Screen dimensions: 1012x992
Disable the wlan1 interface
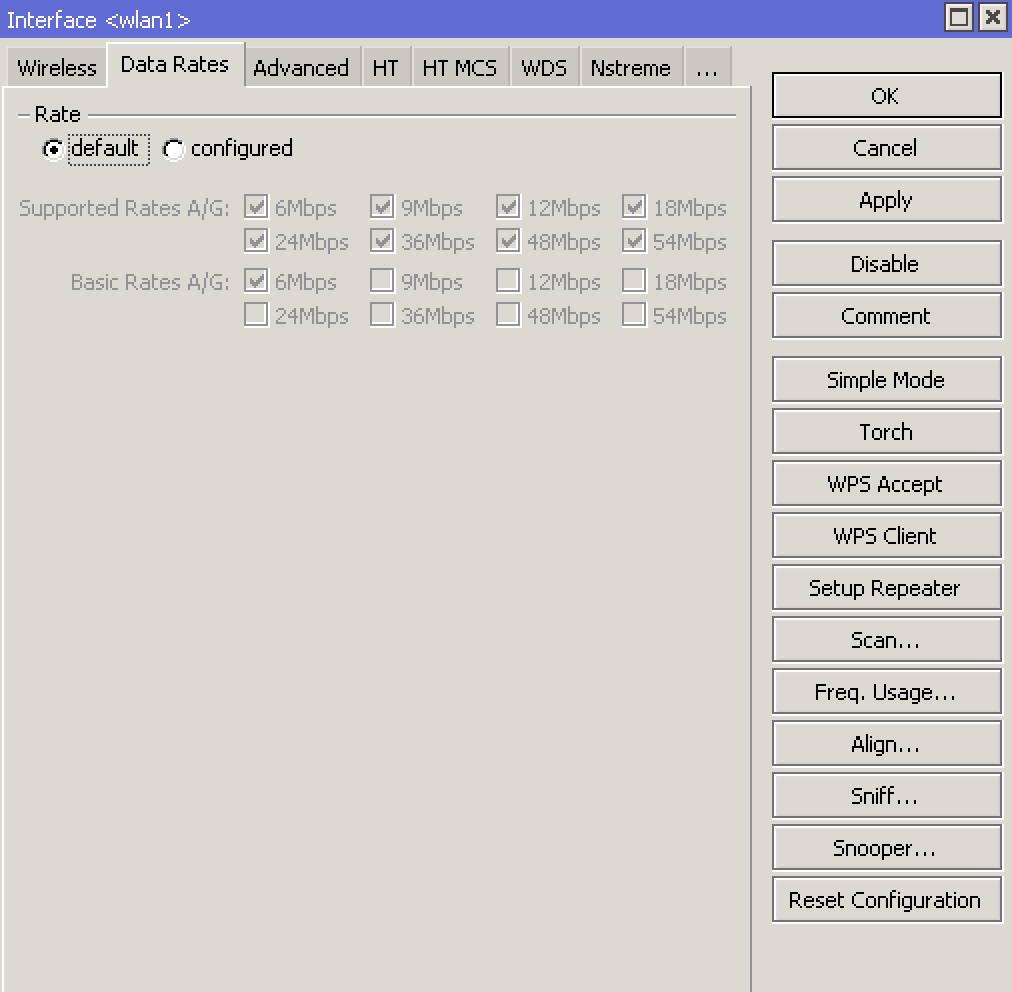point(885,263)
